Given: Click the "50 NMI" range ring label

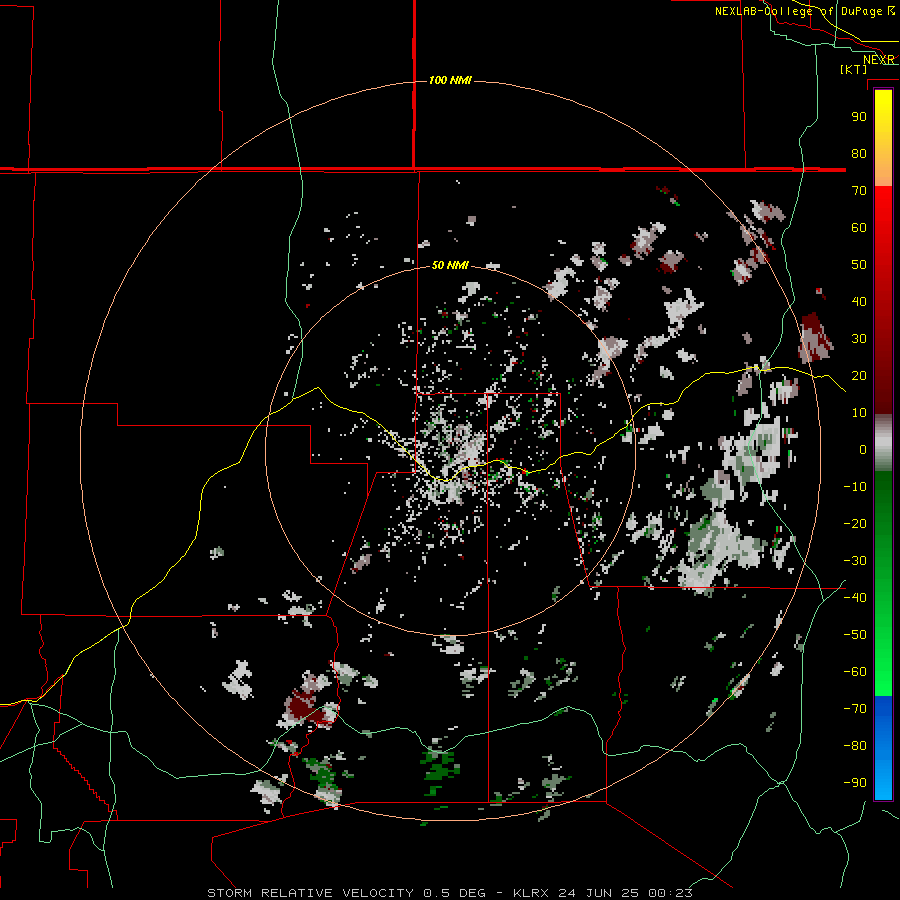Looking at the screenshot, I should (x=450, y=265).
